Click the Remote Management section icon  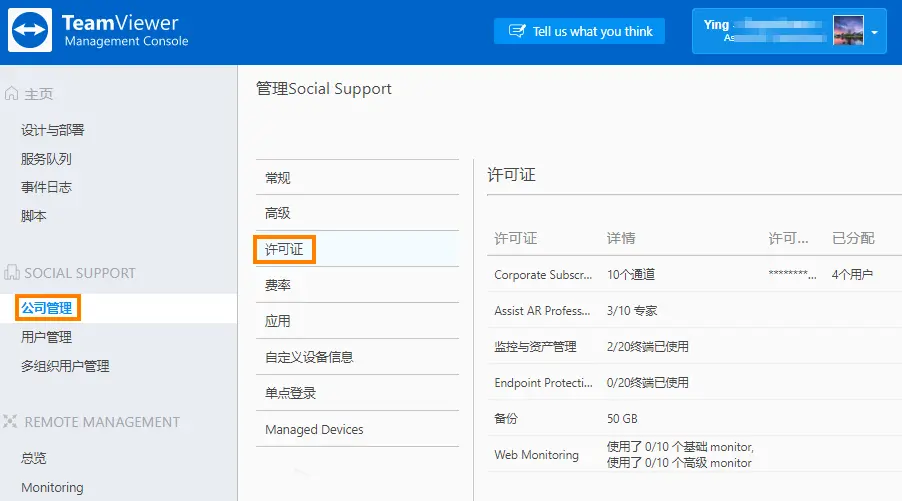coord(10,422)
